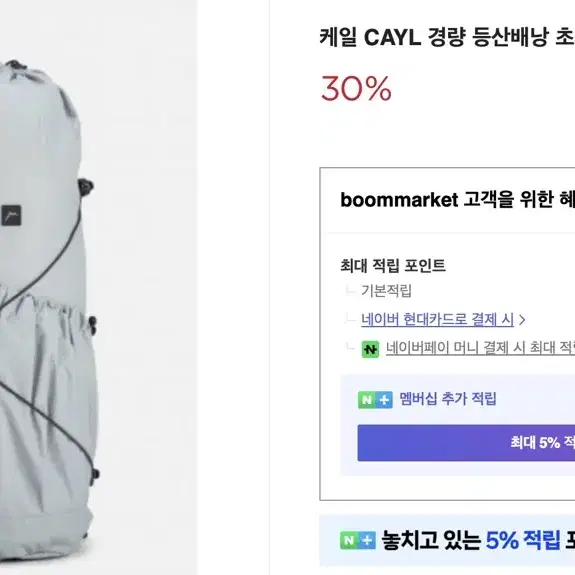Viewport: 575px width, 575px height.
Task: Click the blue 5% 적립 text in the banner
Action: 523,540
